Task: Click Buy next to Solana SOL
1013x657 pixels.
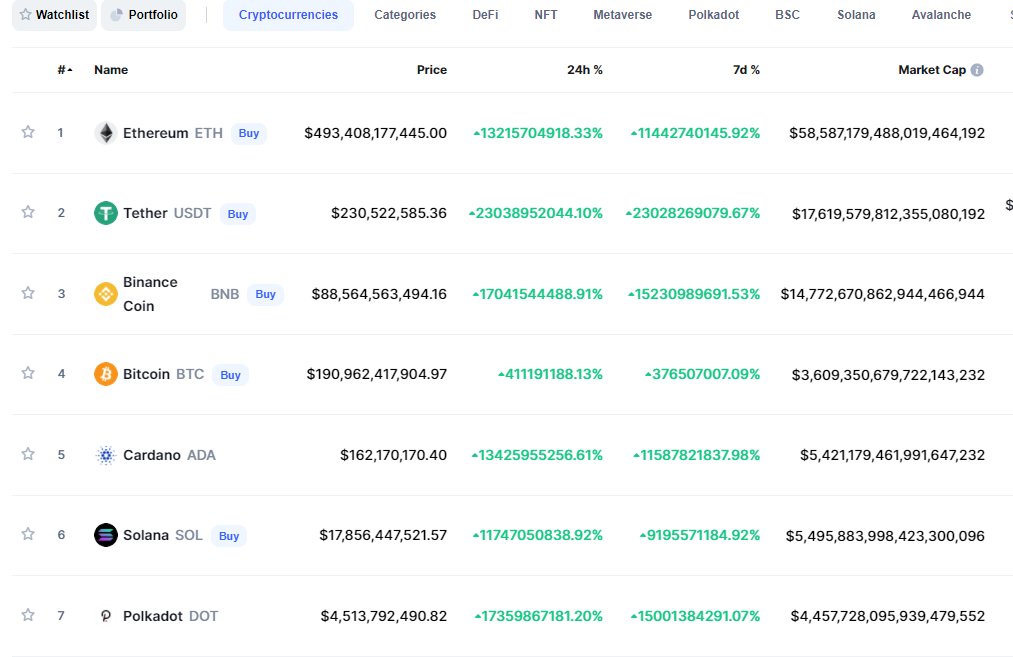Action: point(229,536)
